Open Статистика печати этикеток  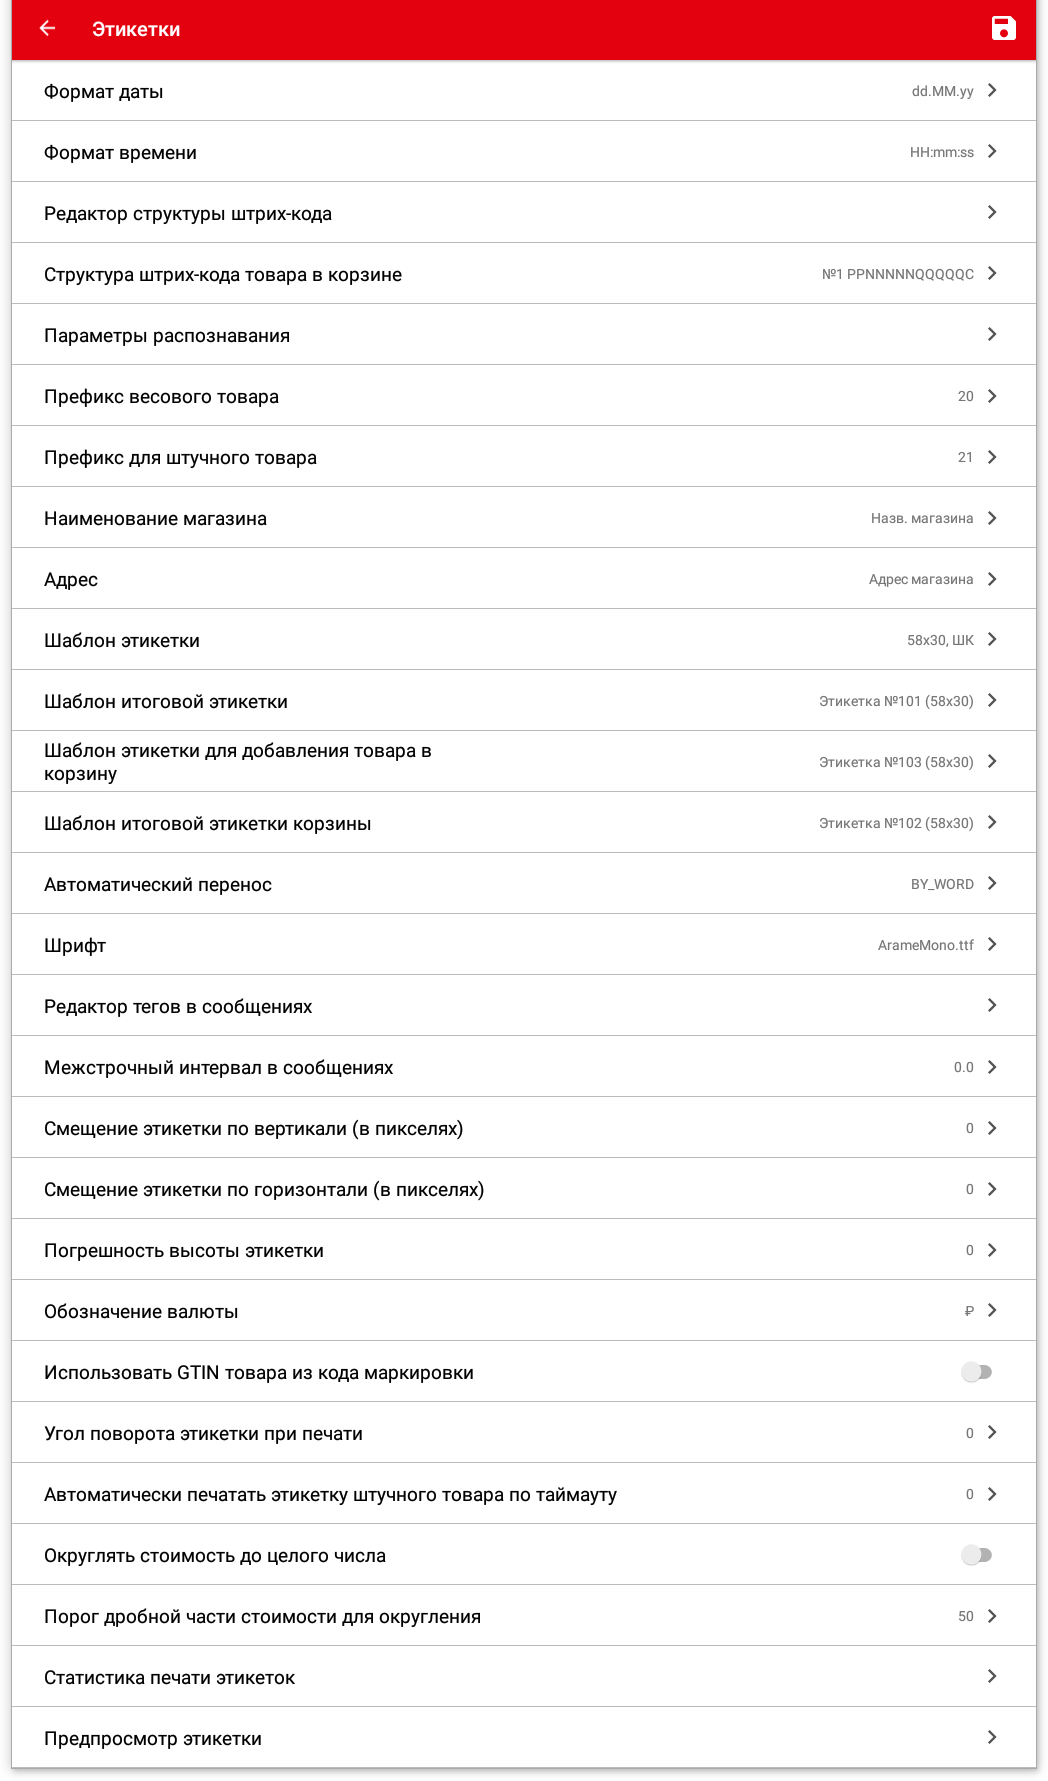point(523,1677)
